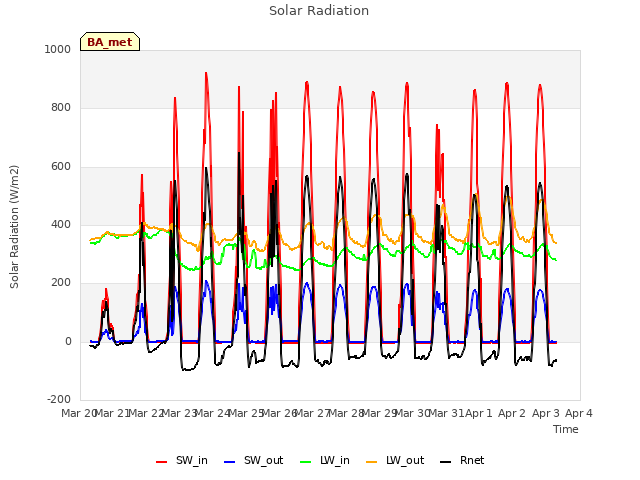
Task: Click the 400 y-axis tick label
Action: click(x=61, y=224)
